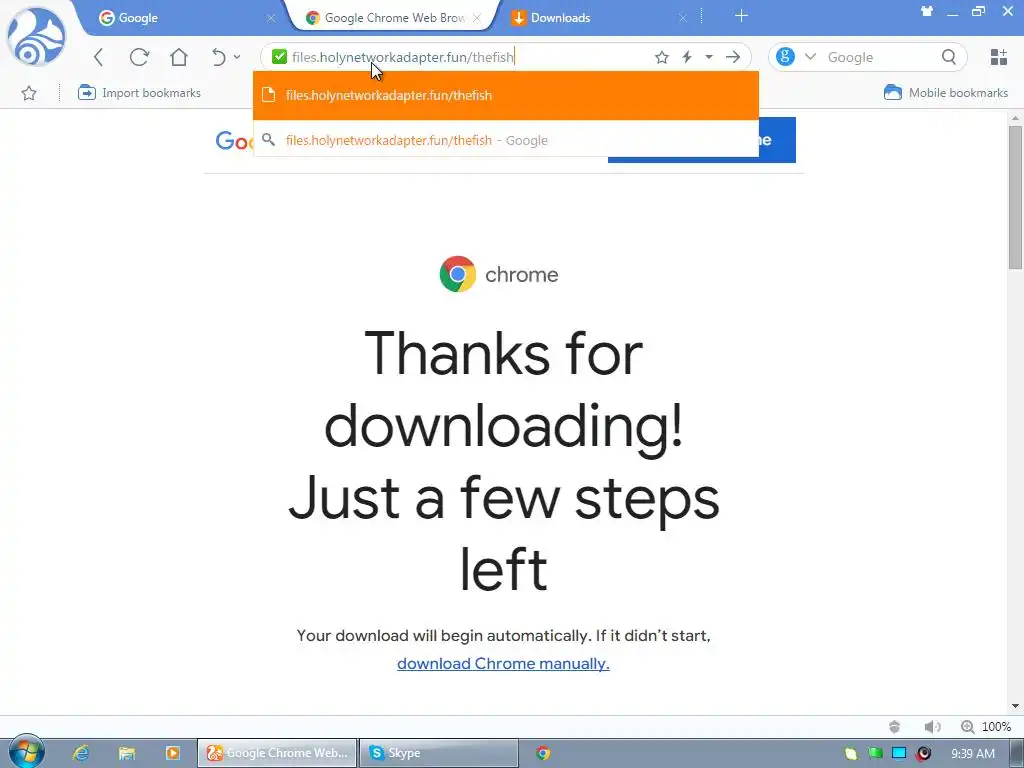Click the Google logo at page top
This screenshot has height=768, width=1024.
click(x=234, y=140)
